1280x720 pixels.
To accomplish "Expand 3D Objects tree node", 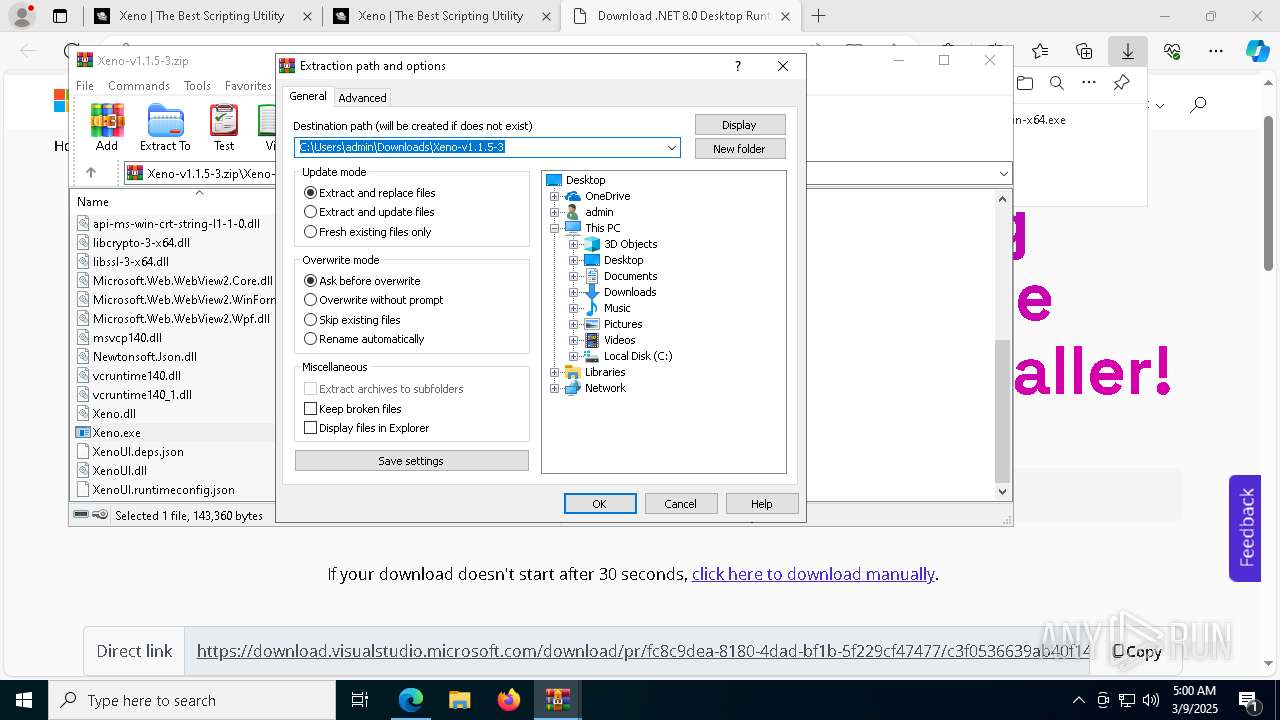I will (x=573, y=244).
